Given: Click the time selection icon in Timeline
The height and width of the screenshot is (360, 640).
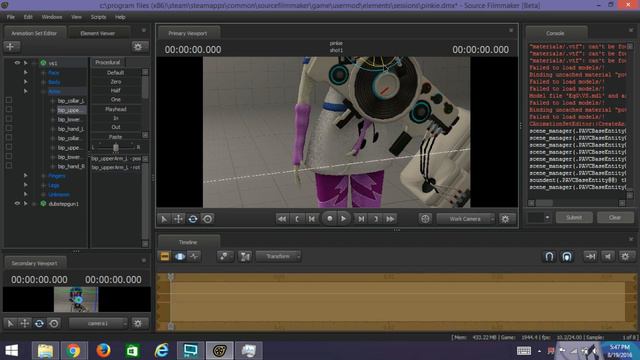Looking at the screenshot, I should pos(245,256).
